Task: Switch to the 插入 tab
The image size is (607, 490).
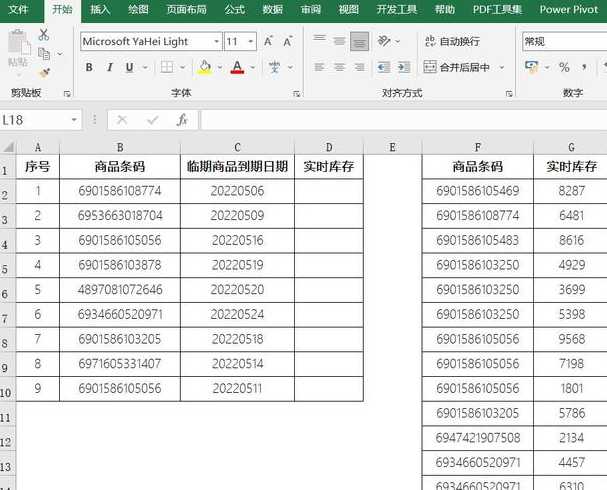Action: point(100,9)
